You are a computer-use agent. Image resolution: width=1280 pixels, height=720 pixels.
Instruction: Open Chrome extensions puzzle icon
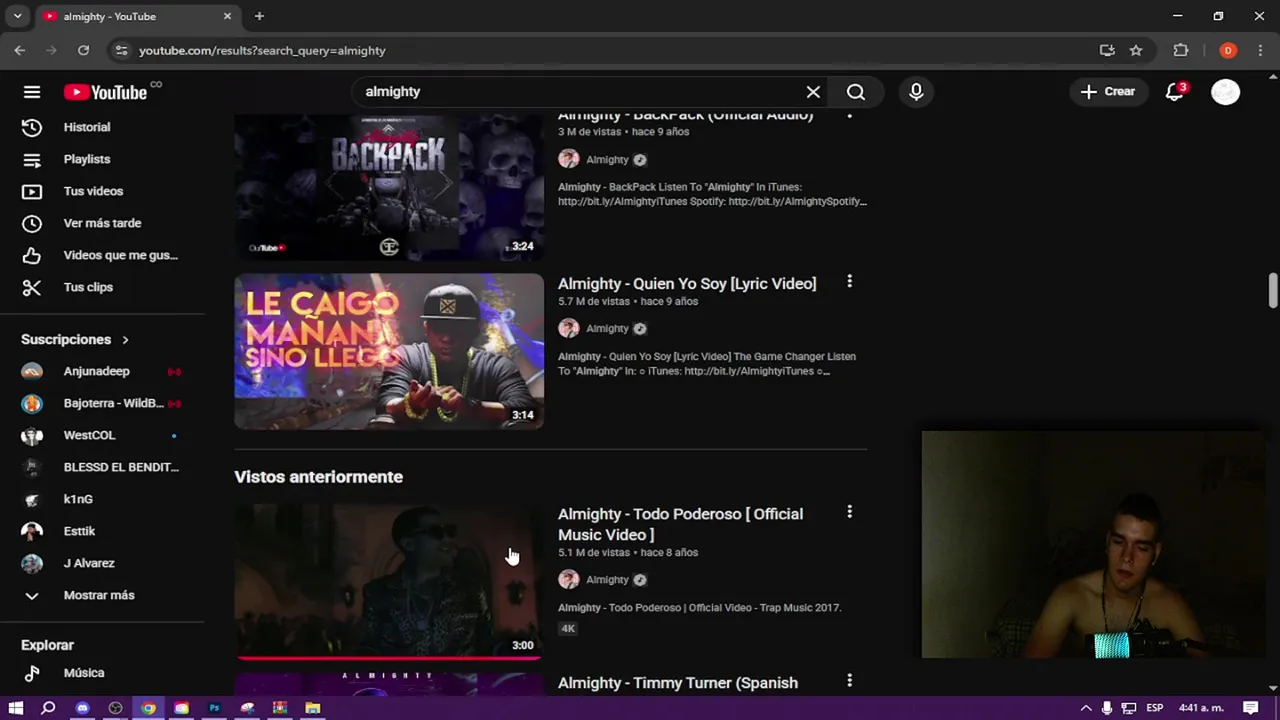[1181, 50]
